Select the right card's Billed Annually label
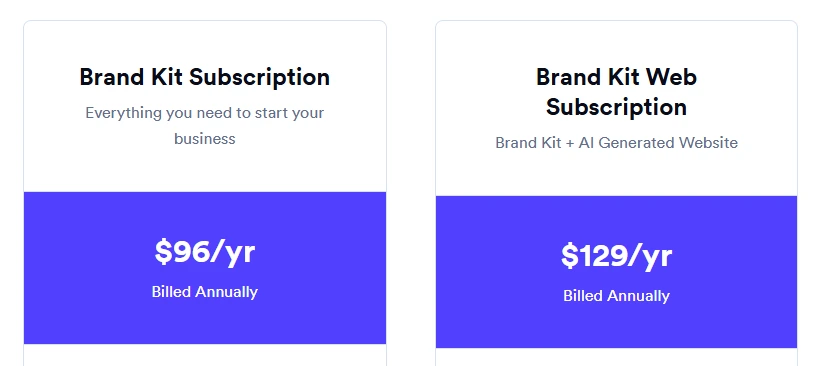 point(616,296)
